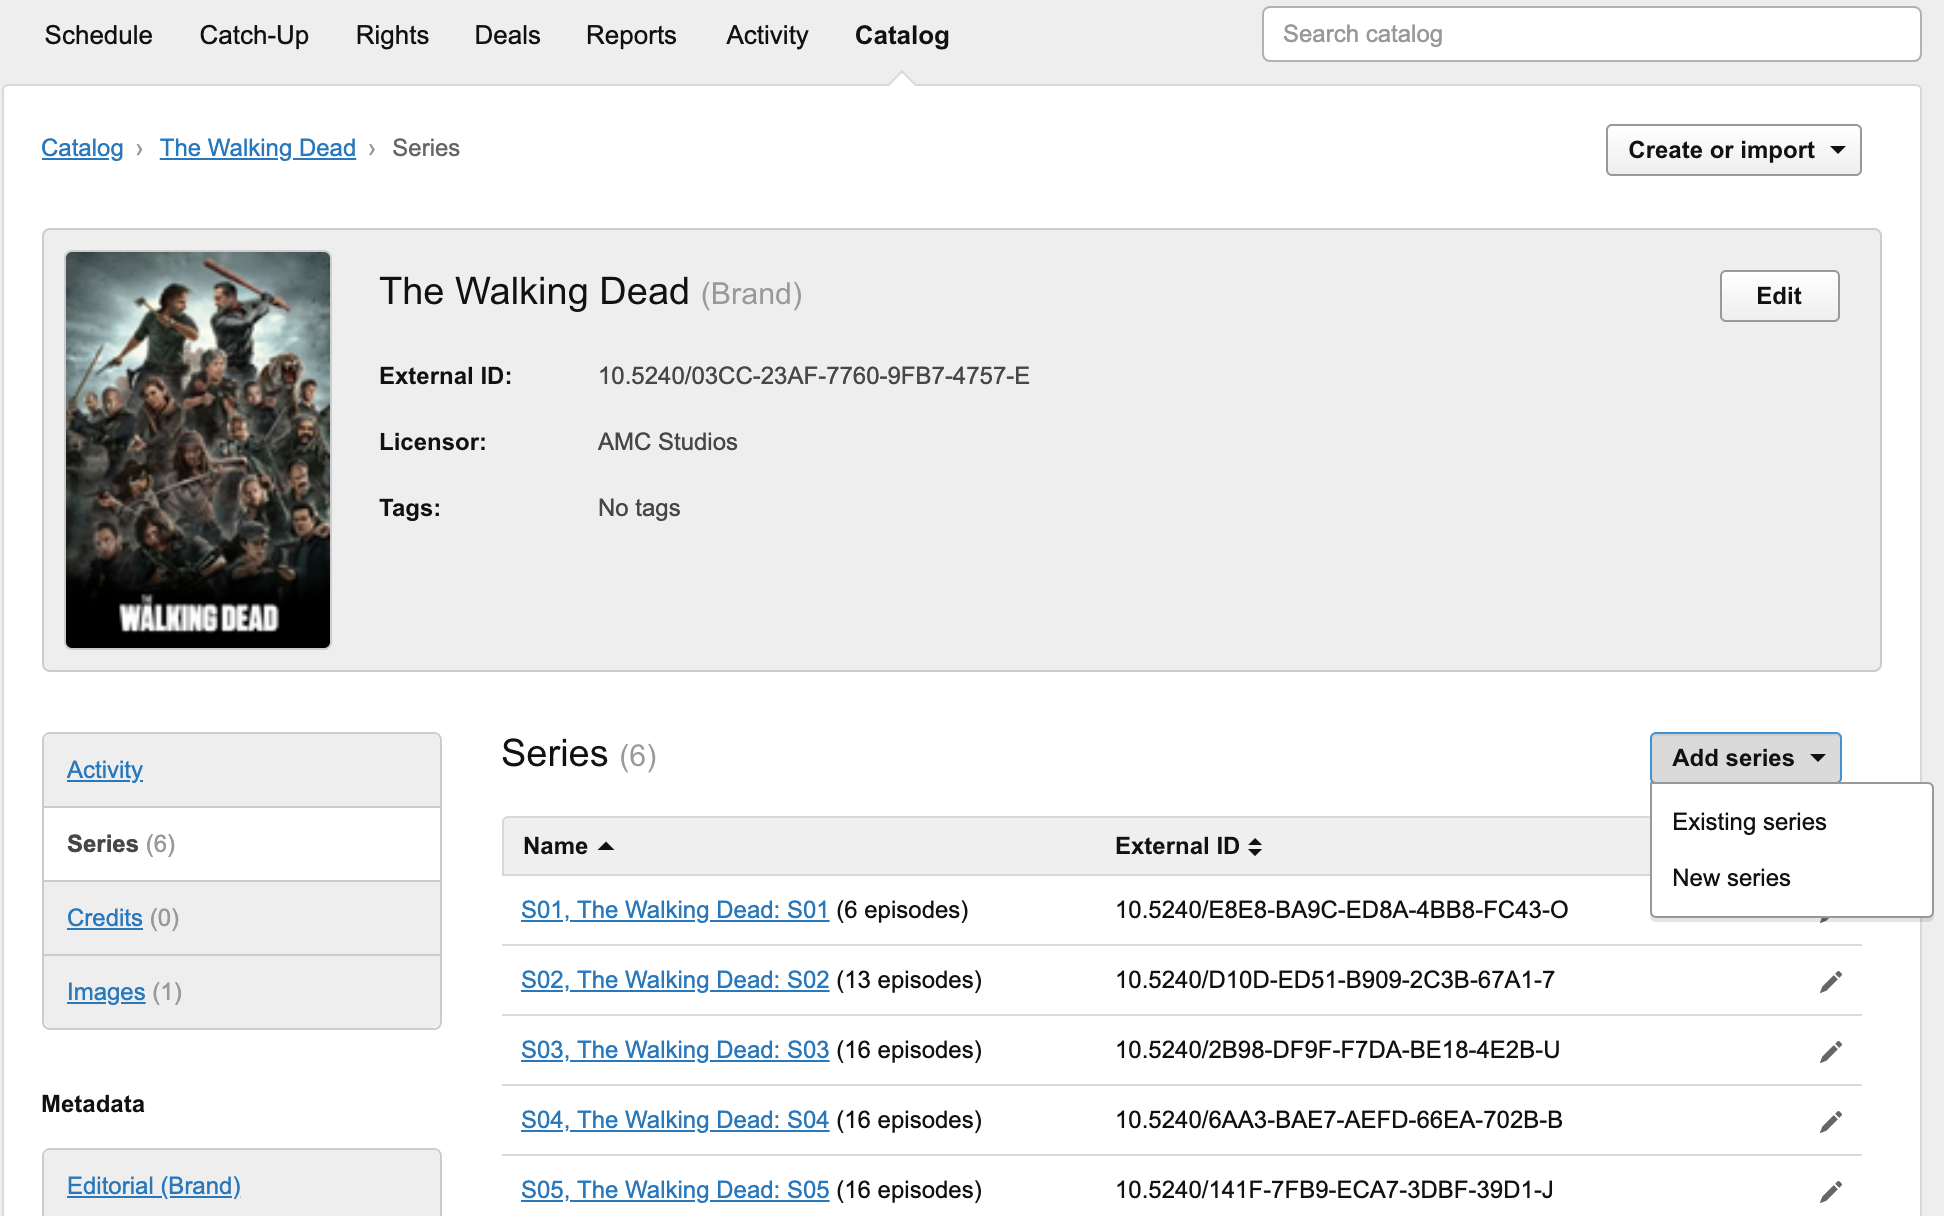This screenshot has width=1944, height=1216.
Task: Choose Existing series from the menu
Action: tap(1749, 822)
